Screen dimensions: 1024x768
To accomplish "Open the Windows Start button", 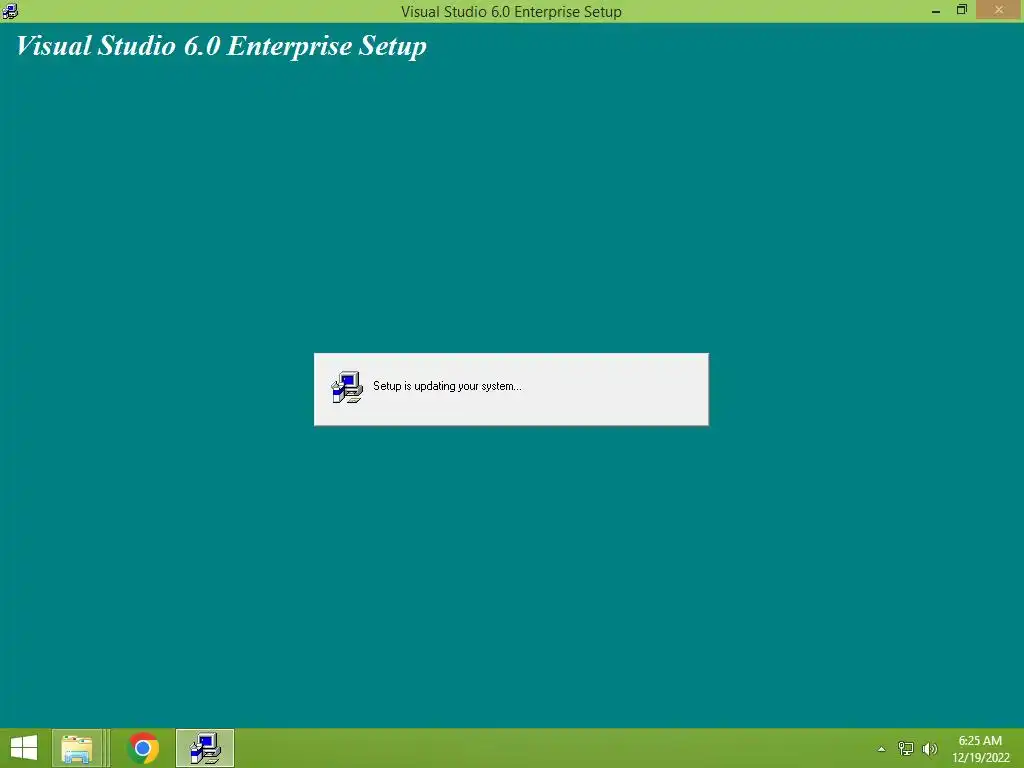I will click(24, 748).
